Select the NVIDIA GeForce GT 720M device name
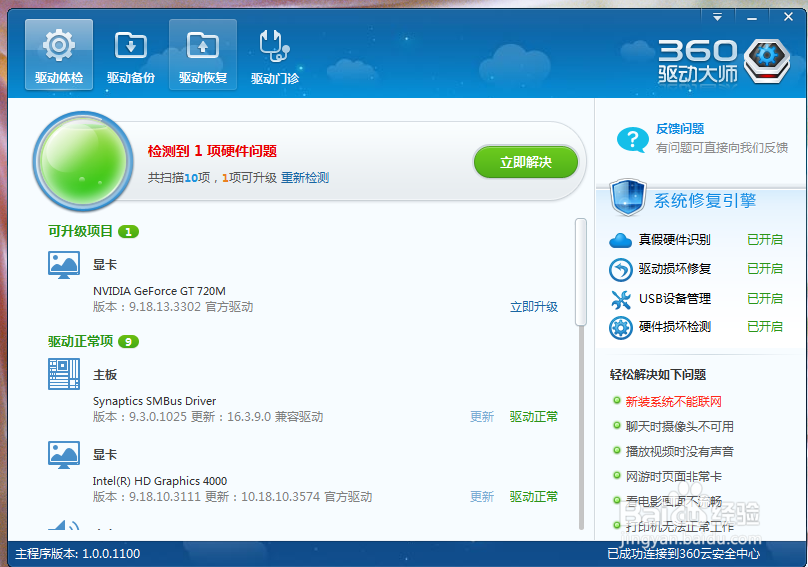The height and width of the screenshot is (567, 808). pyautogui.click(x=159, y=291)
